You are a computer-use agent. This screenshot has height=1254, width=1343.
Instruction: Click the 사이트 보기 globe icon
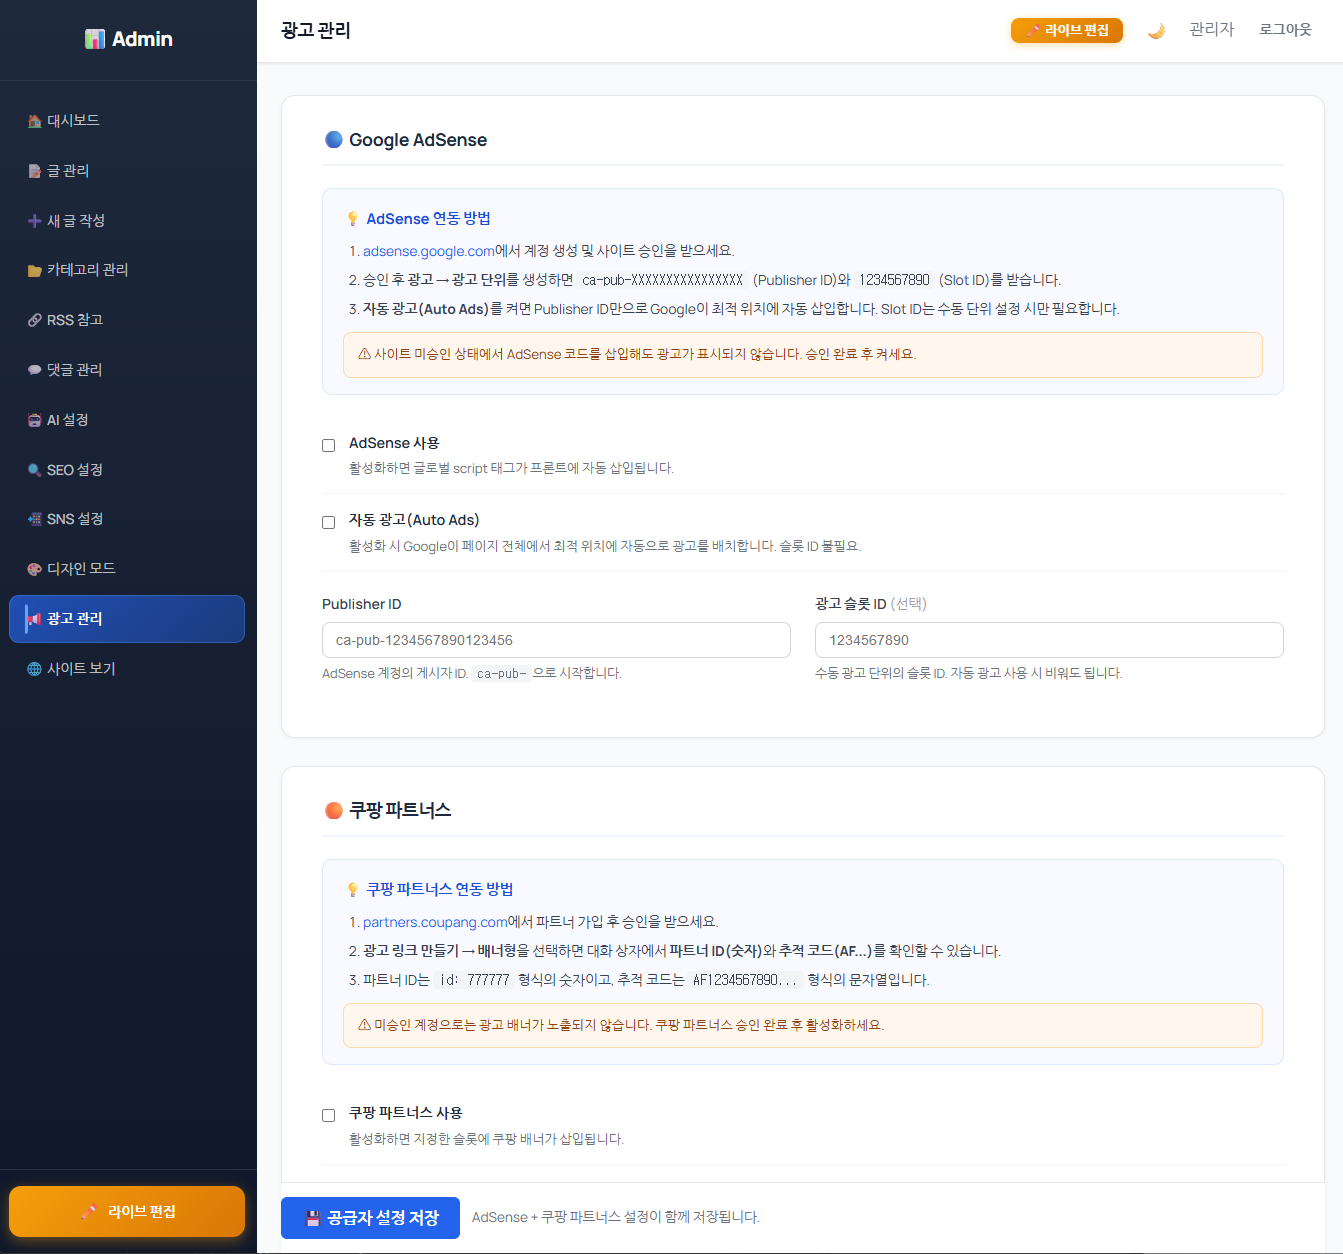[35, 669]
